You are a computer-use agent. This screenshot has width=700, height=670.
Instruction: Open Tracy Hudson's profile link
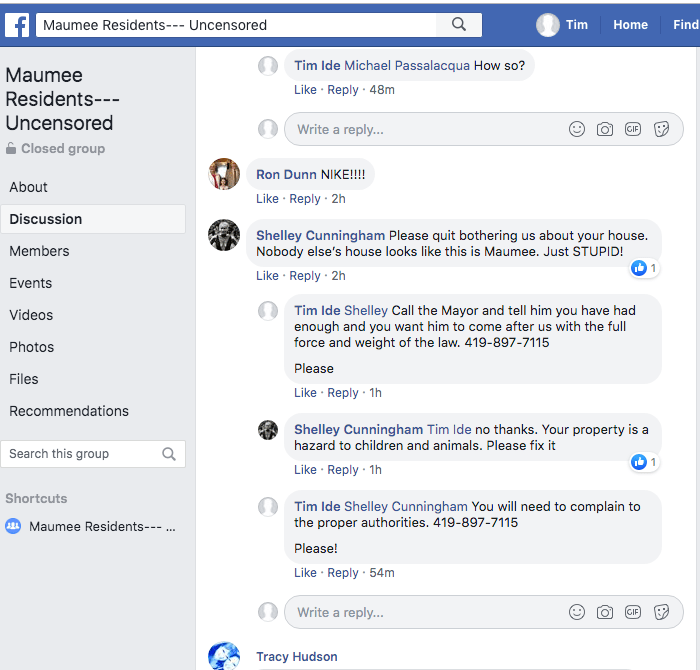pos(296,657)
